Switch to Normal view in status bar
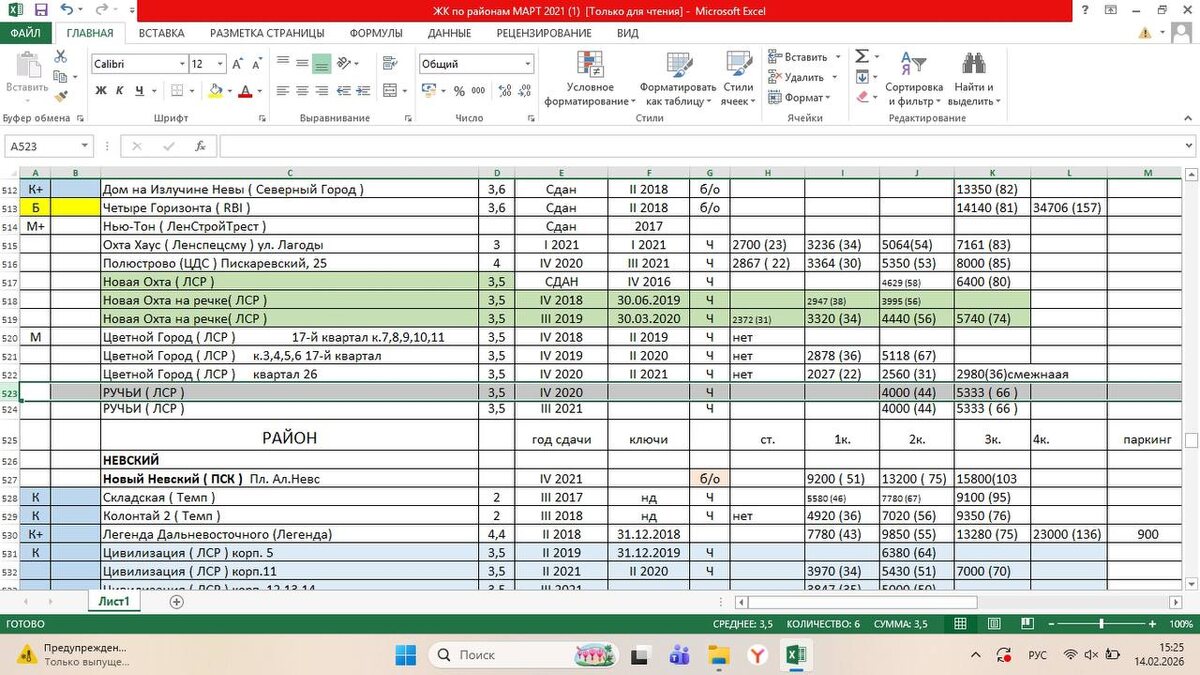 [x=960, y=624]
